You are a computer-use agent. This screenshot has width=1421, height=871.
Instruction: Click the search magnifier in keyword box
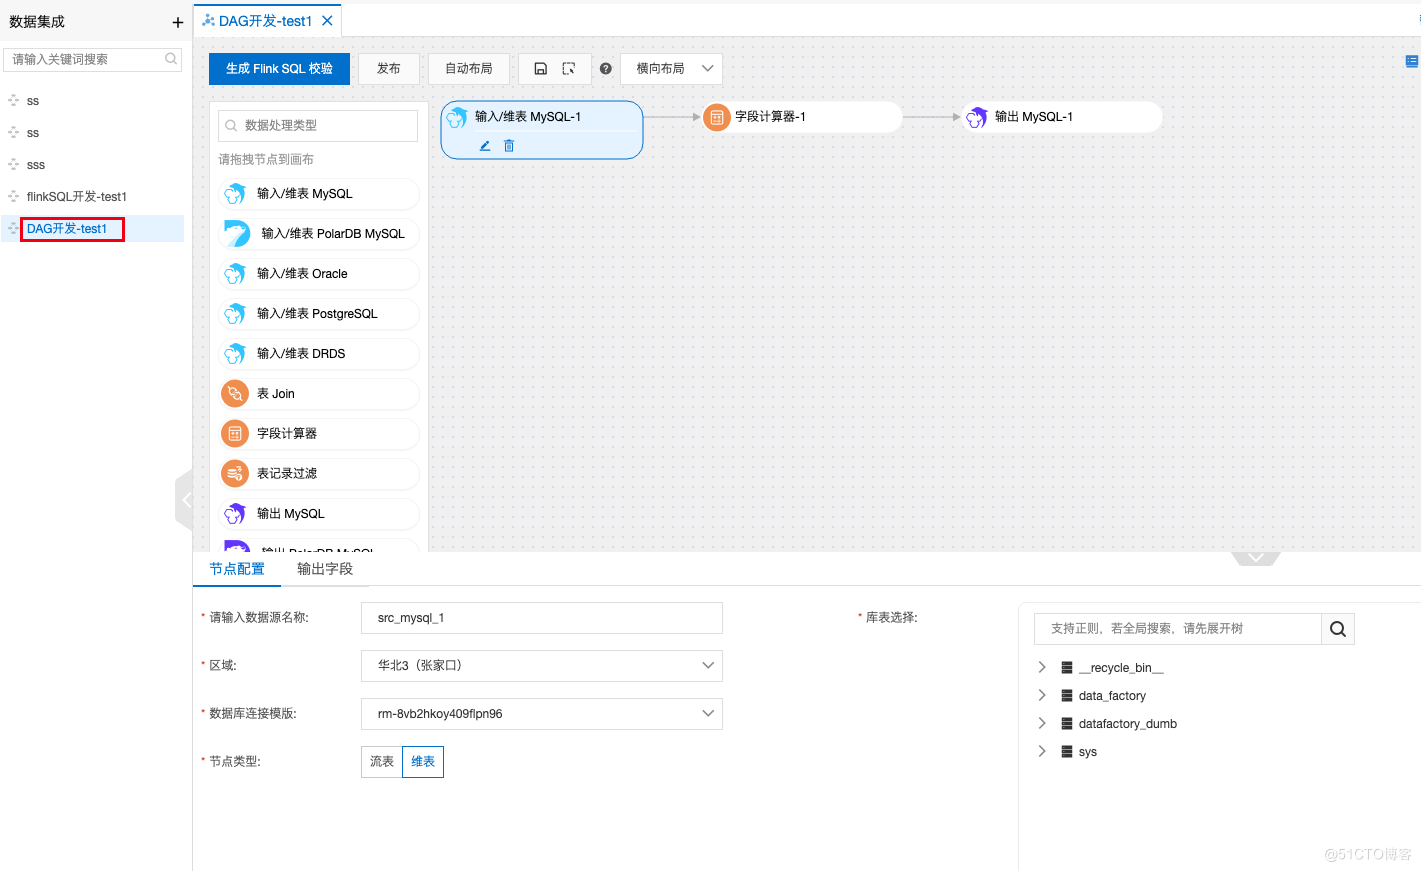[171, 59]
